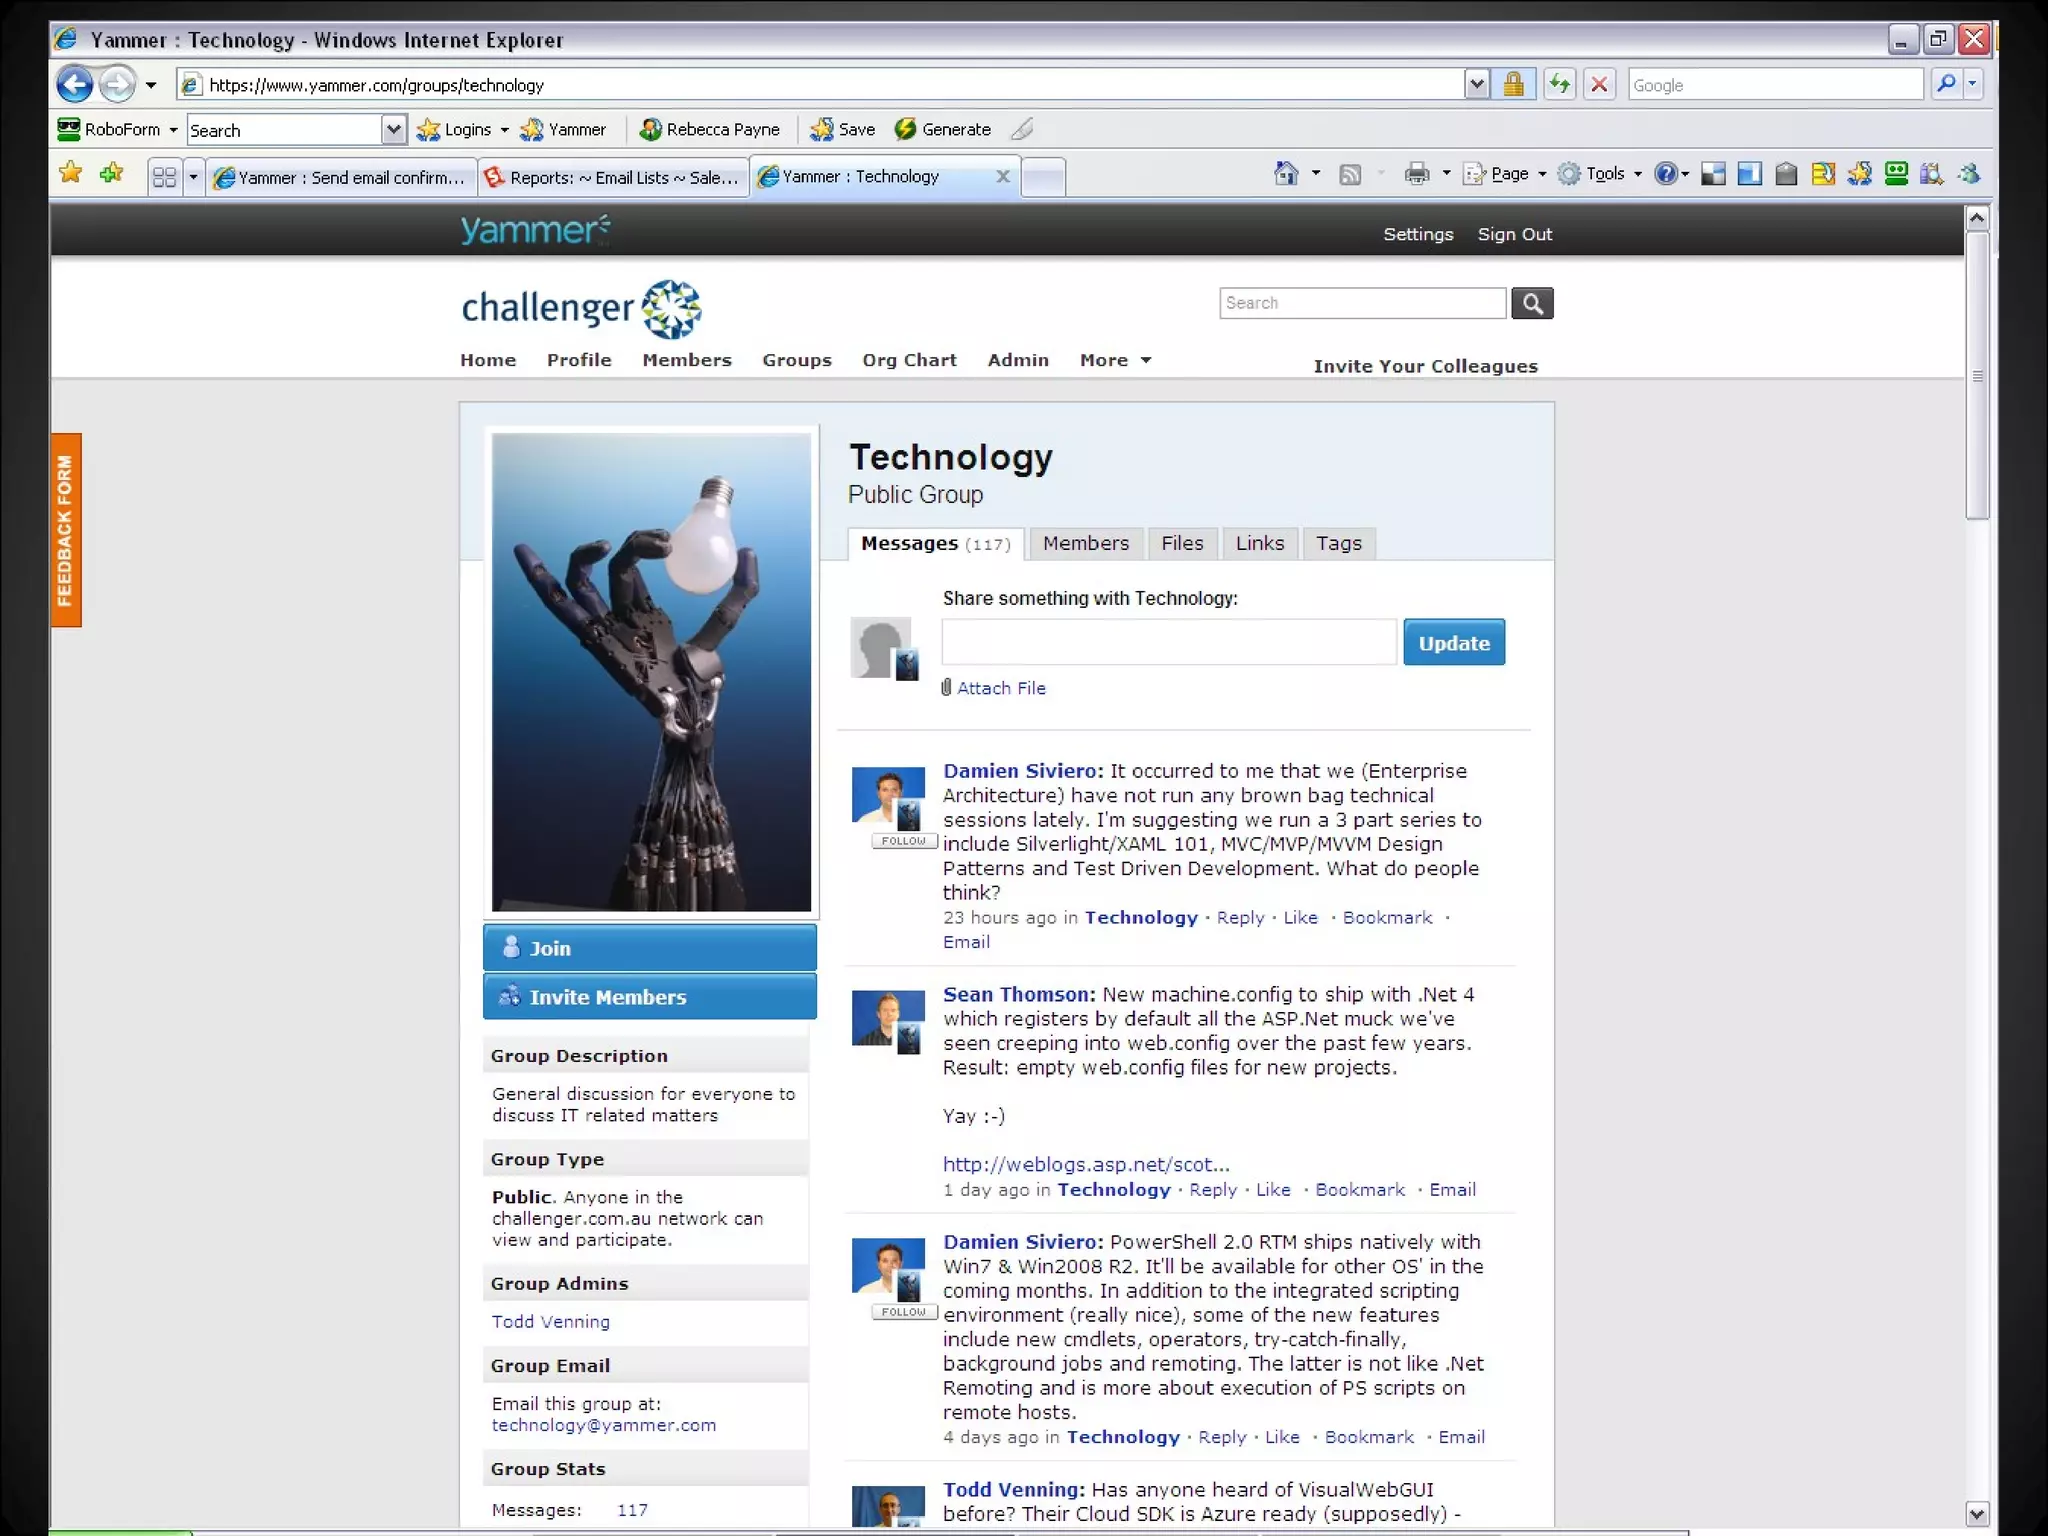Open the address bar history dropdown
This screenshot has height=1536, width=2048.
tap(1477, 85)
